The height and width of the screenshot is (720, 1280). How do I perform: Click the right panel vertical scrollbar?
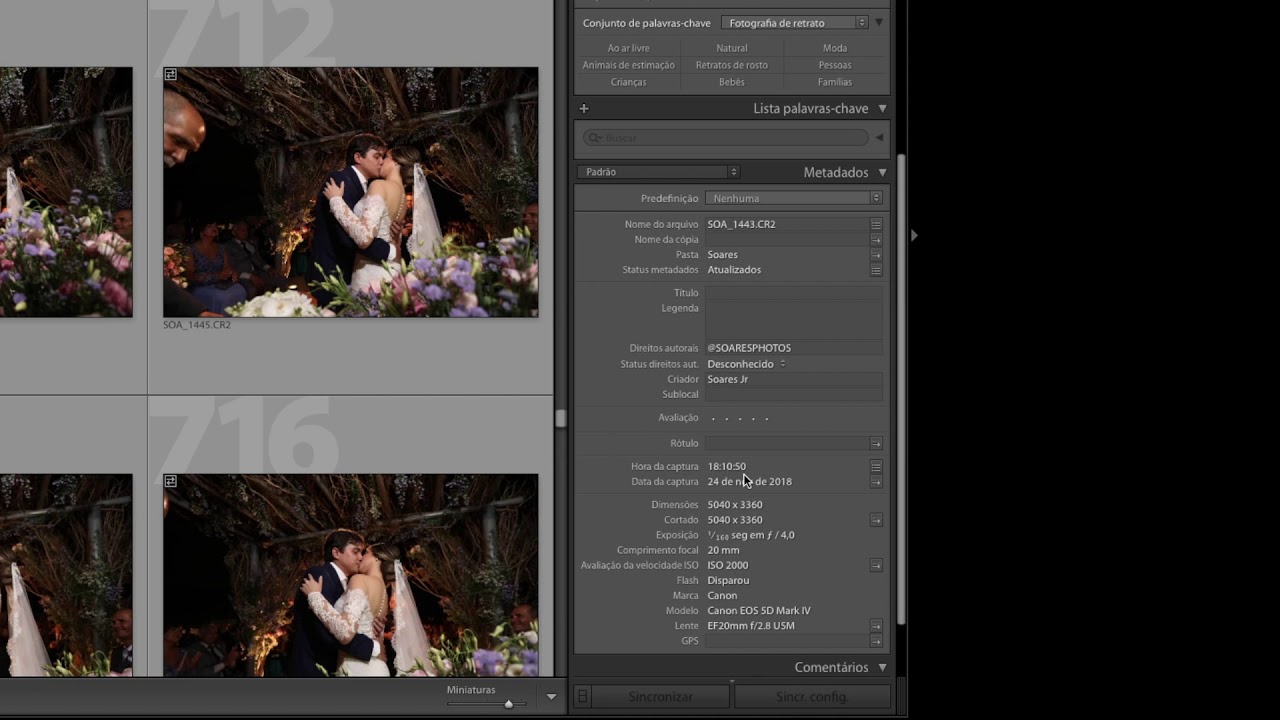pyautogui.click(x=901, y=390)
